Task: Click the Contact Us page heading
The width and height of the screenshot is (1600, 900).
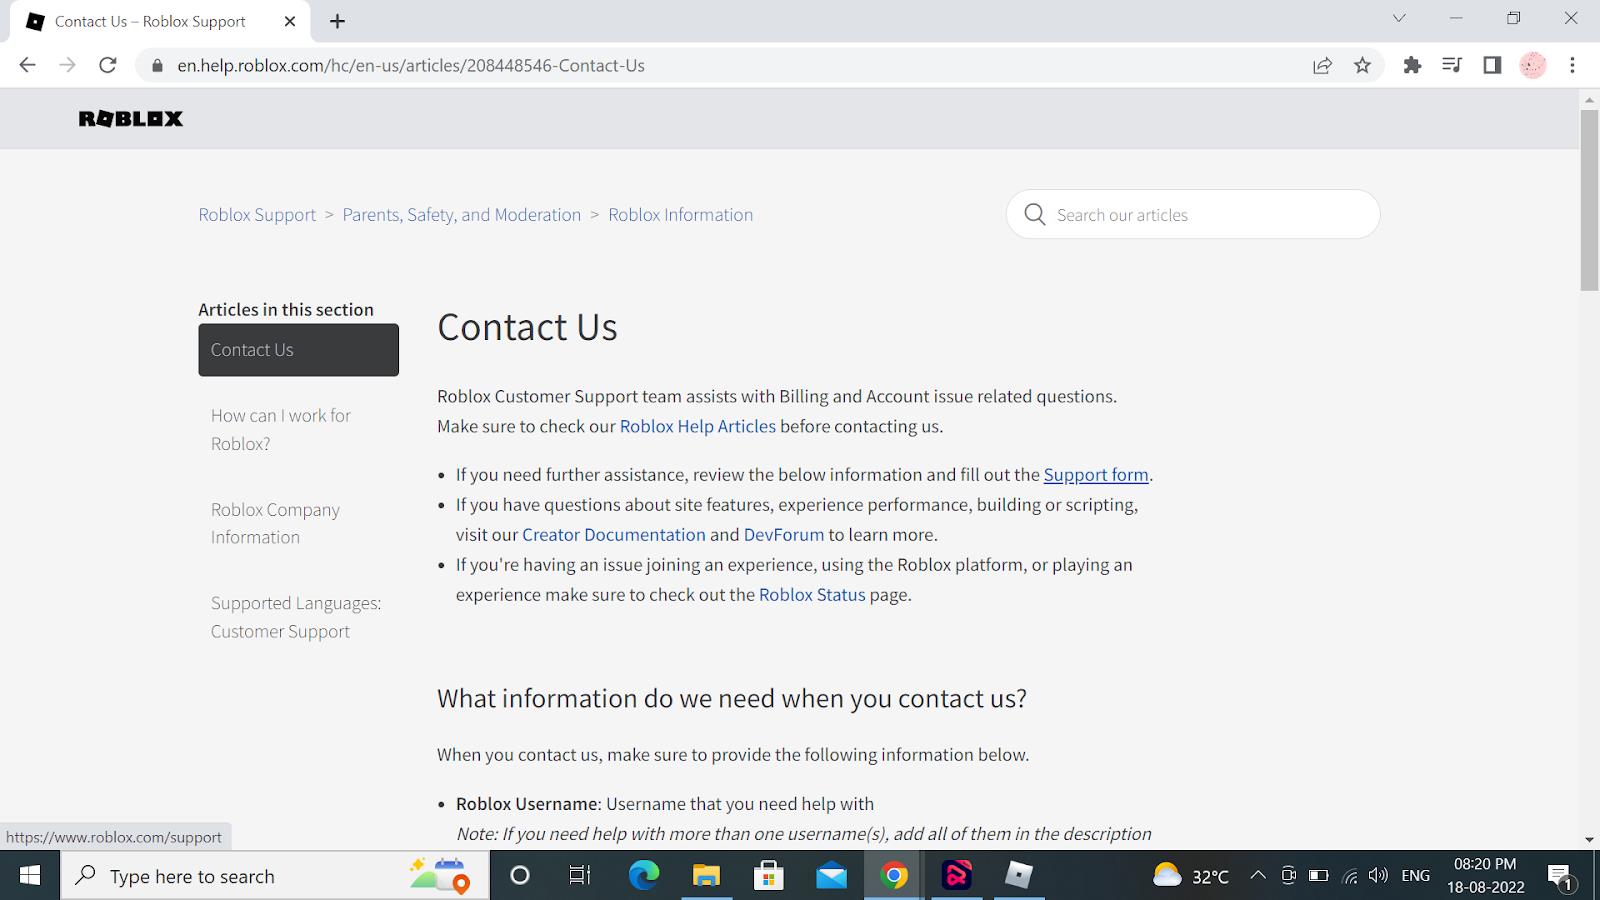Action: (527, 327)
